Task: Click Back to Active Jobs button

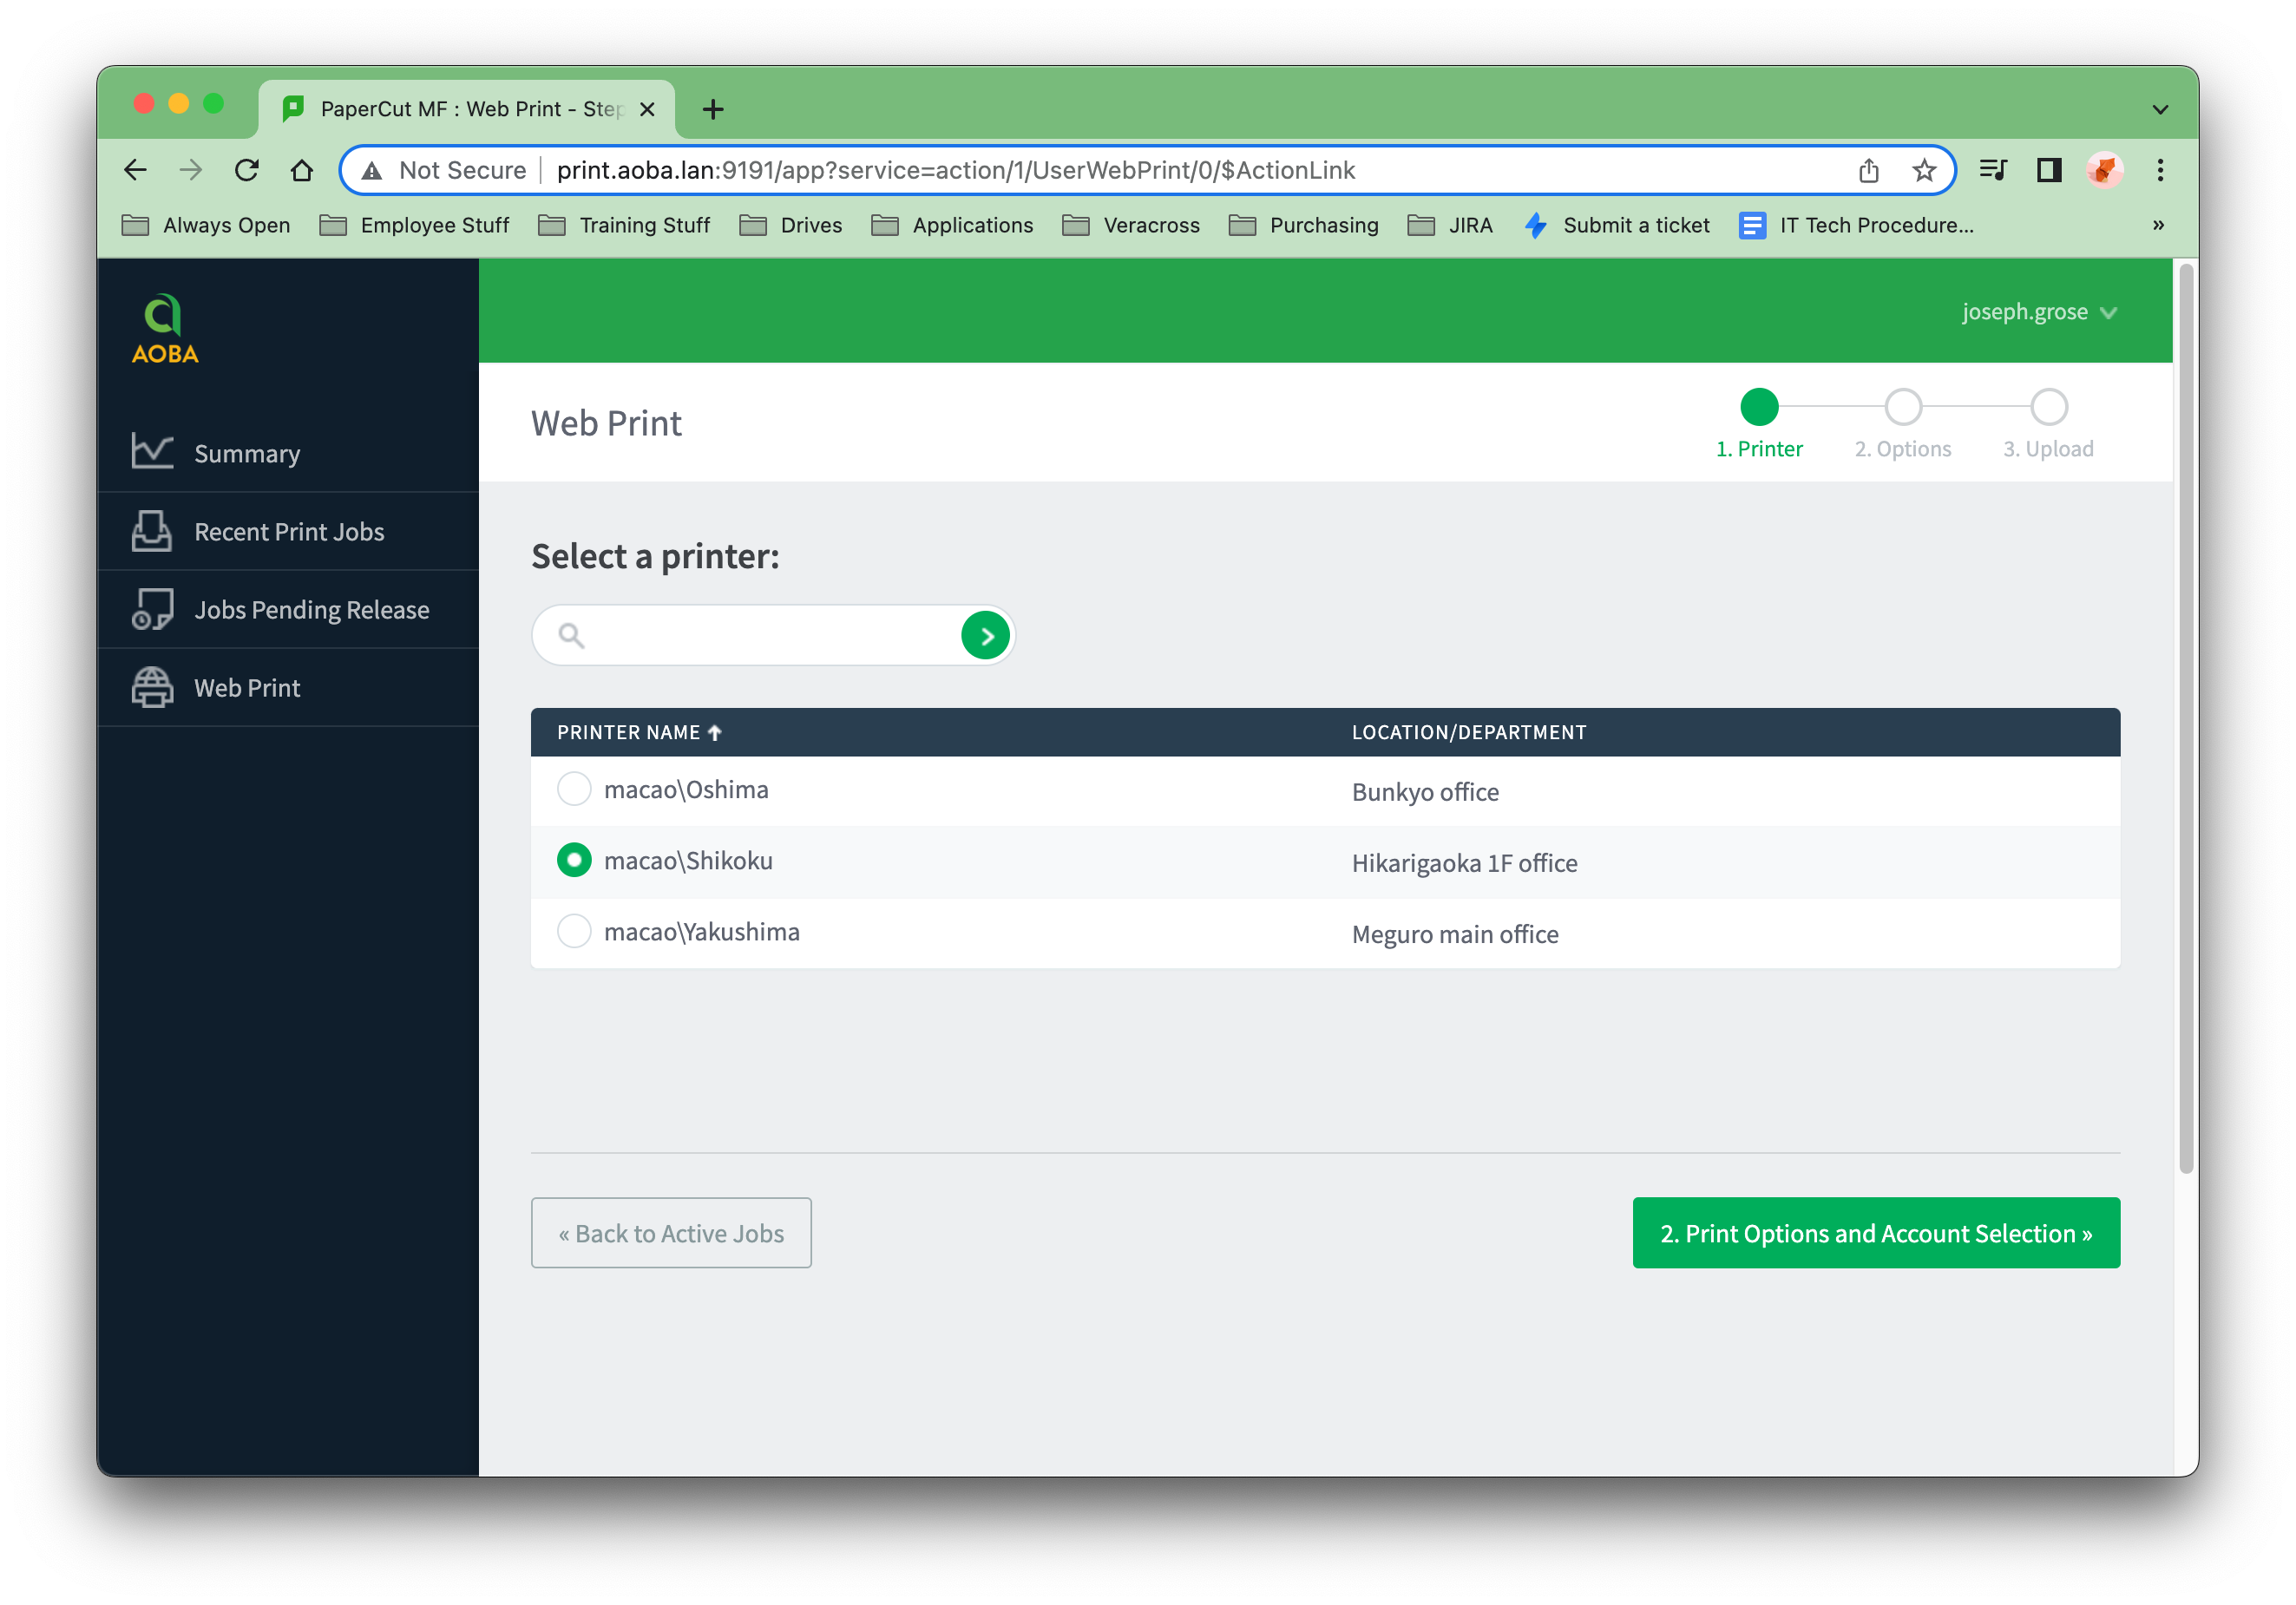Action: pos(671,1233)
